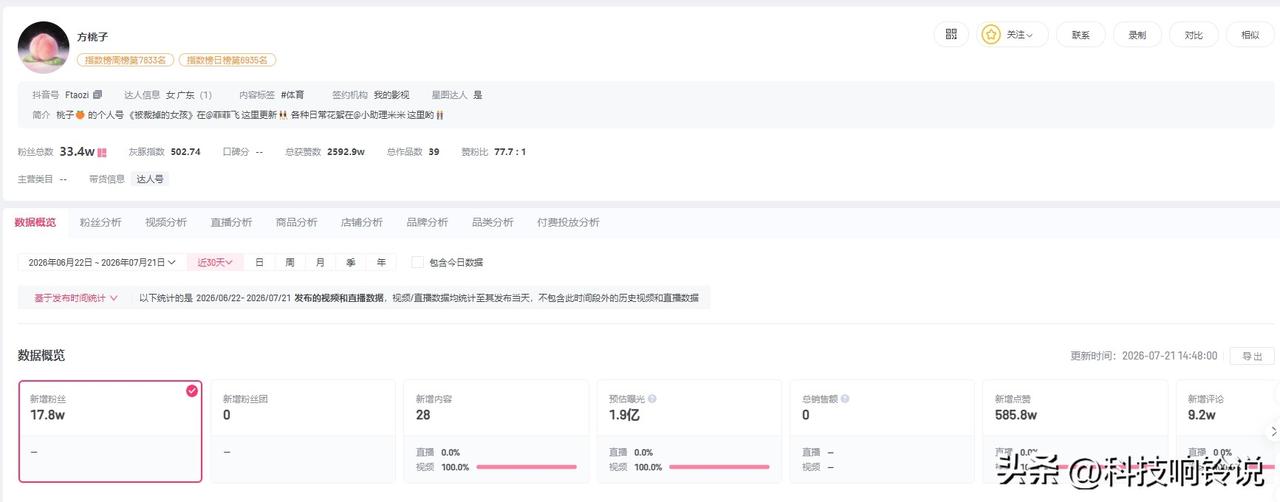Click the 录制 button
Image resolution: width=1280 pixels, height=502 pixels.
click(x=1137, y=34)
